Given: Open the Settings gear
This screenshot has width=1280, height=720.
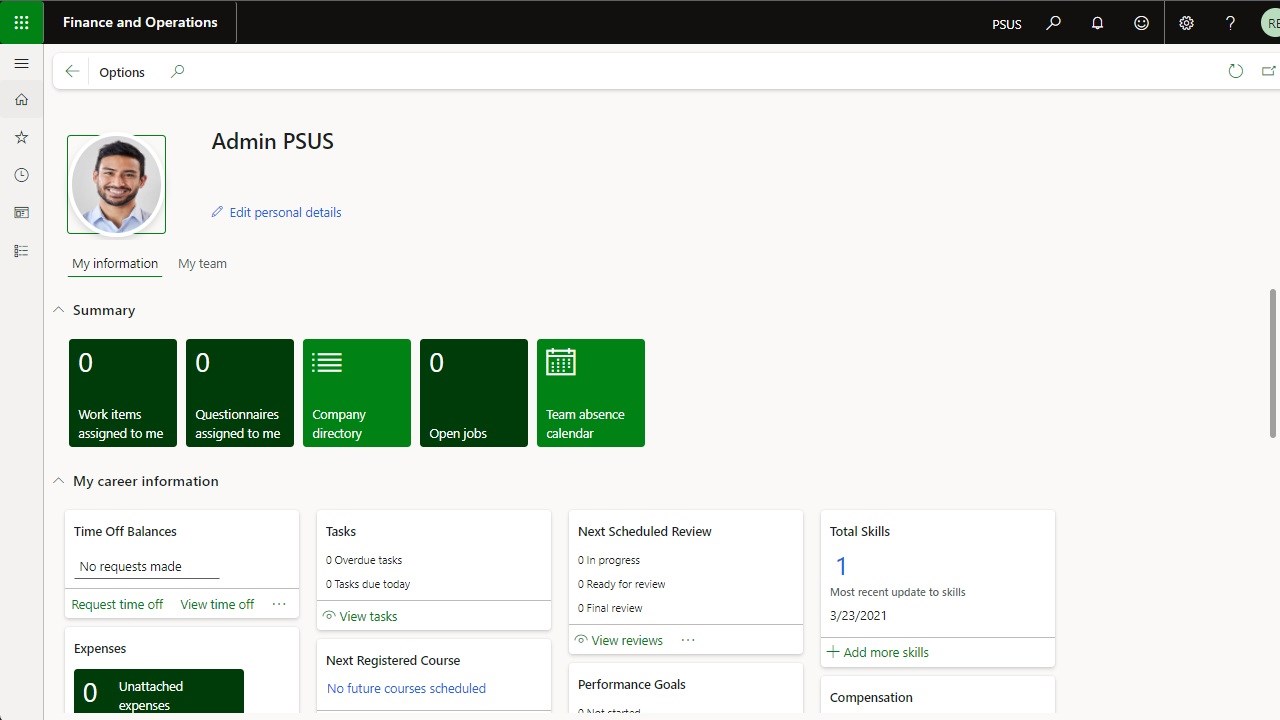Looking at the screenshot, I should (x=1186, y=23).
